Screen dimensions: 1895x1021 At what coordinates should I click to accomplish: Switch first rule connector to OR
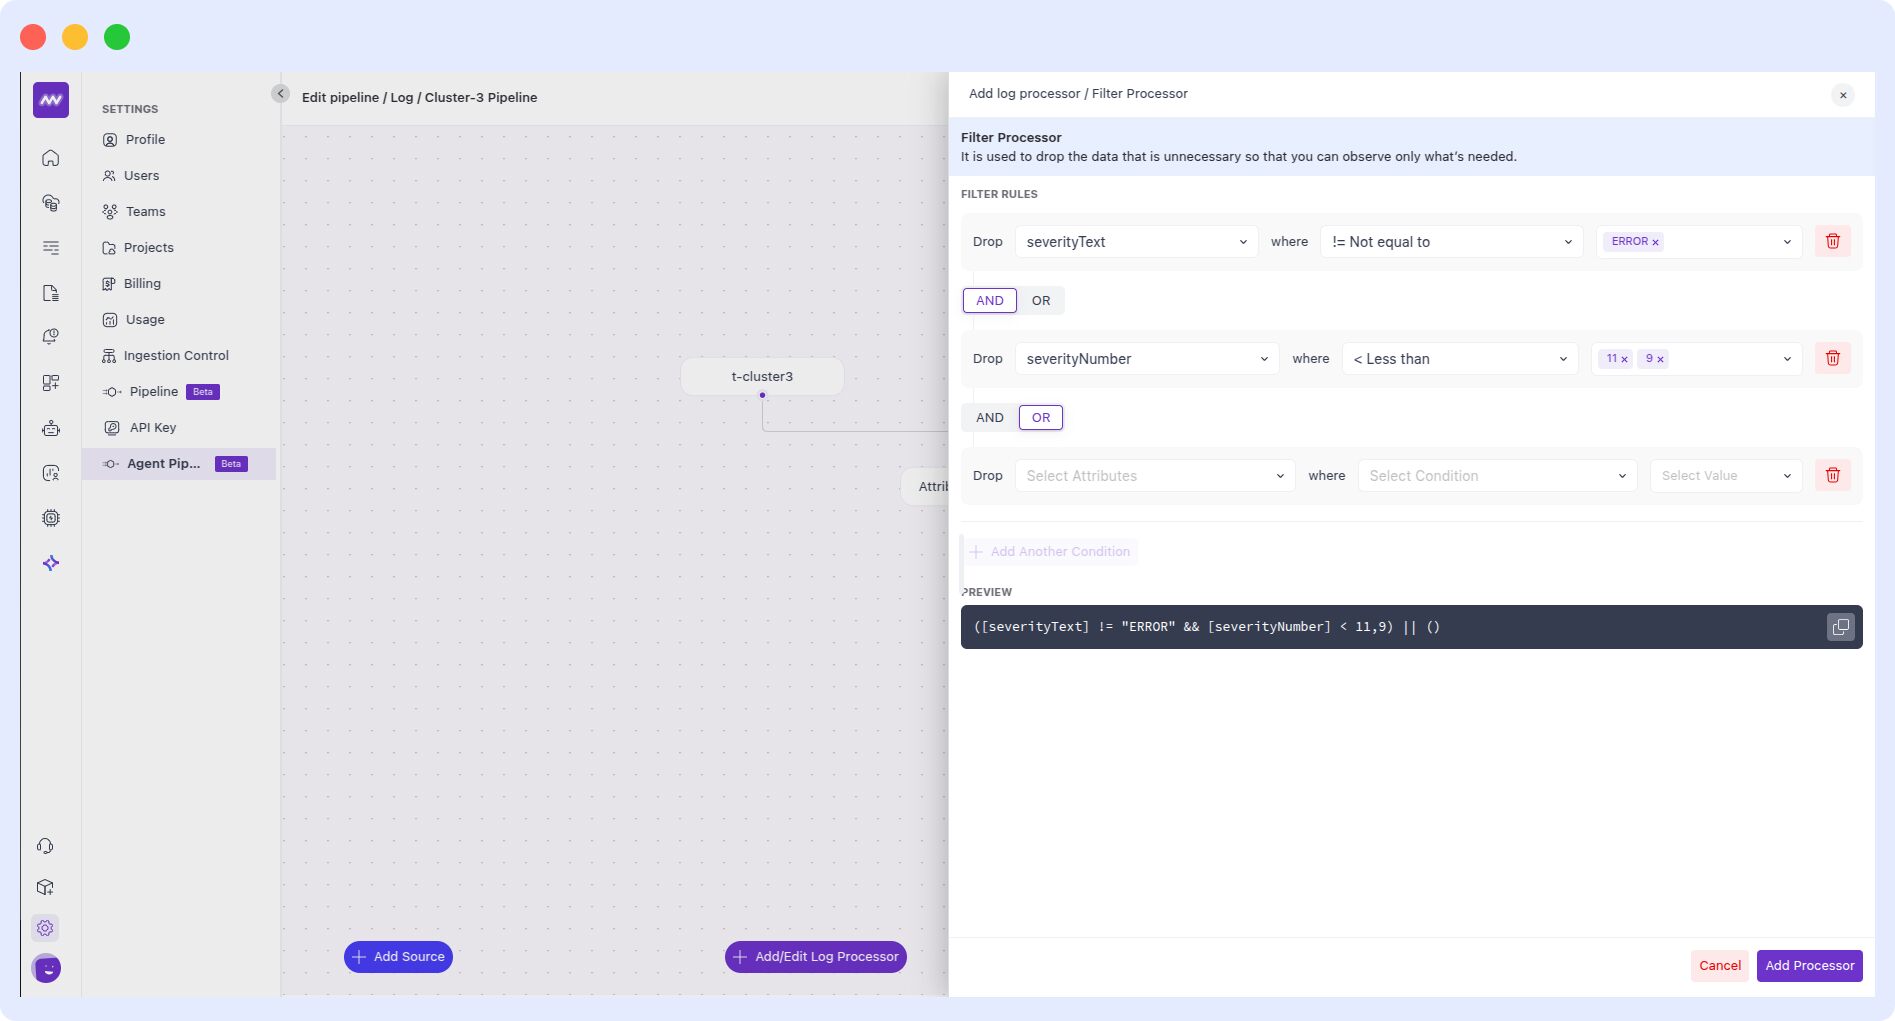coord(1040,300)
